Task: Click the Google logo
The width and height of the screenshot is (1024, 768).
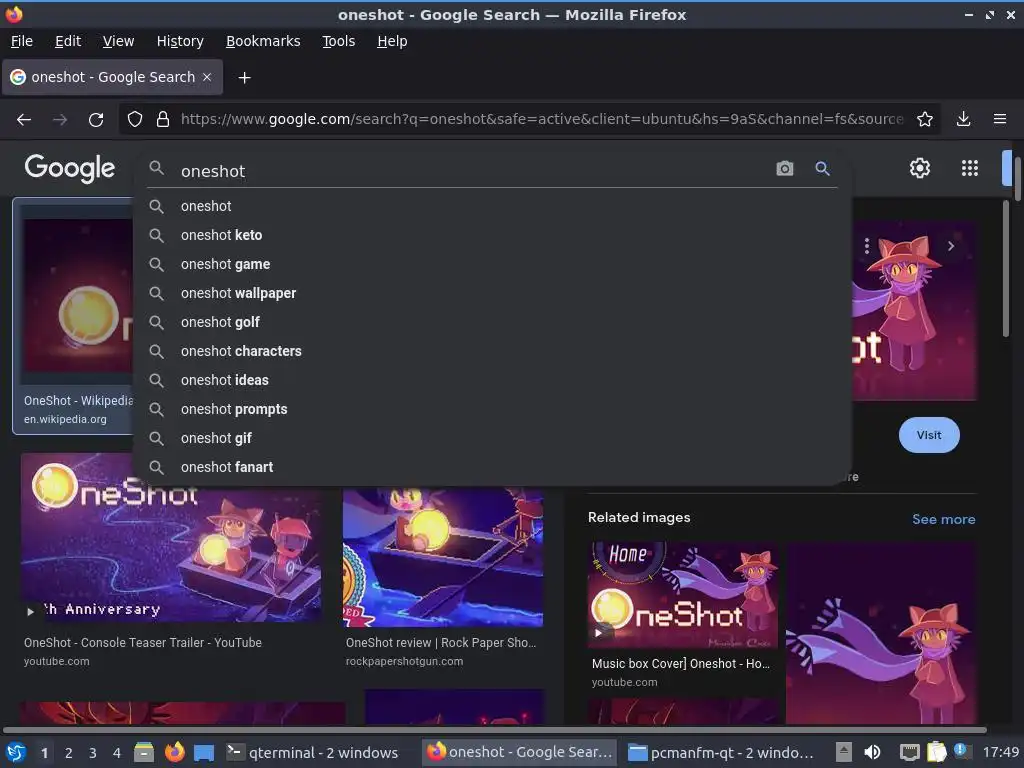Action: [70, 168]
